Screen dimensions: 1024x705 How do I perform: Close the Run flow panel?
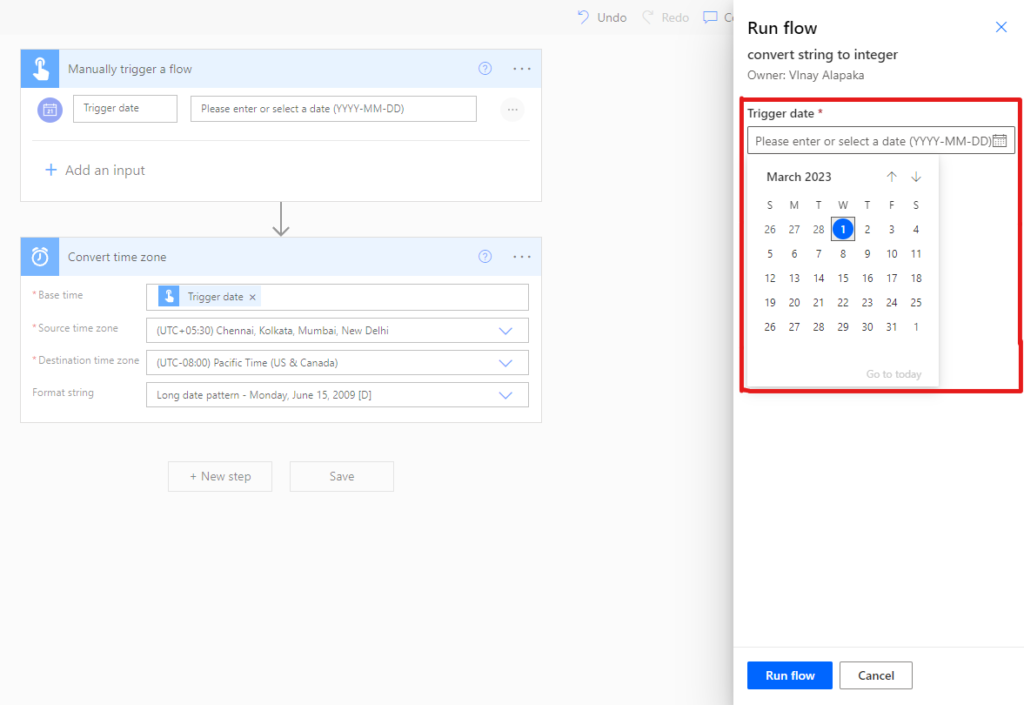[1000, 27]
